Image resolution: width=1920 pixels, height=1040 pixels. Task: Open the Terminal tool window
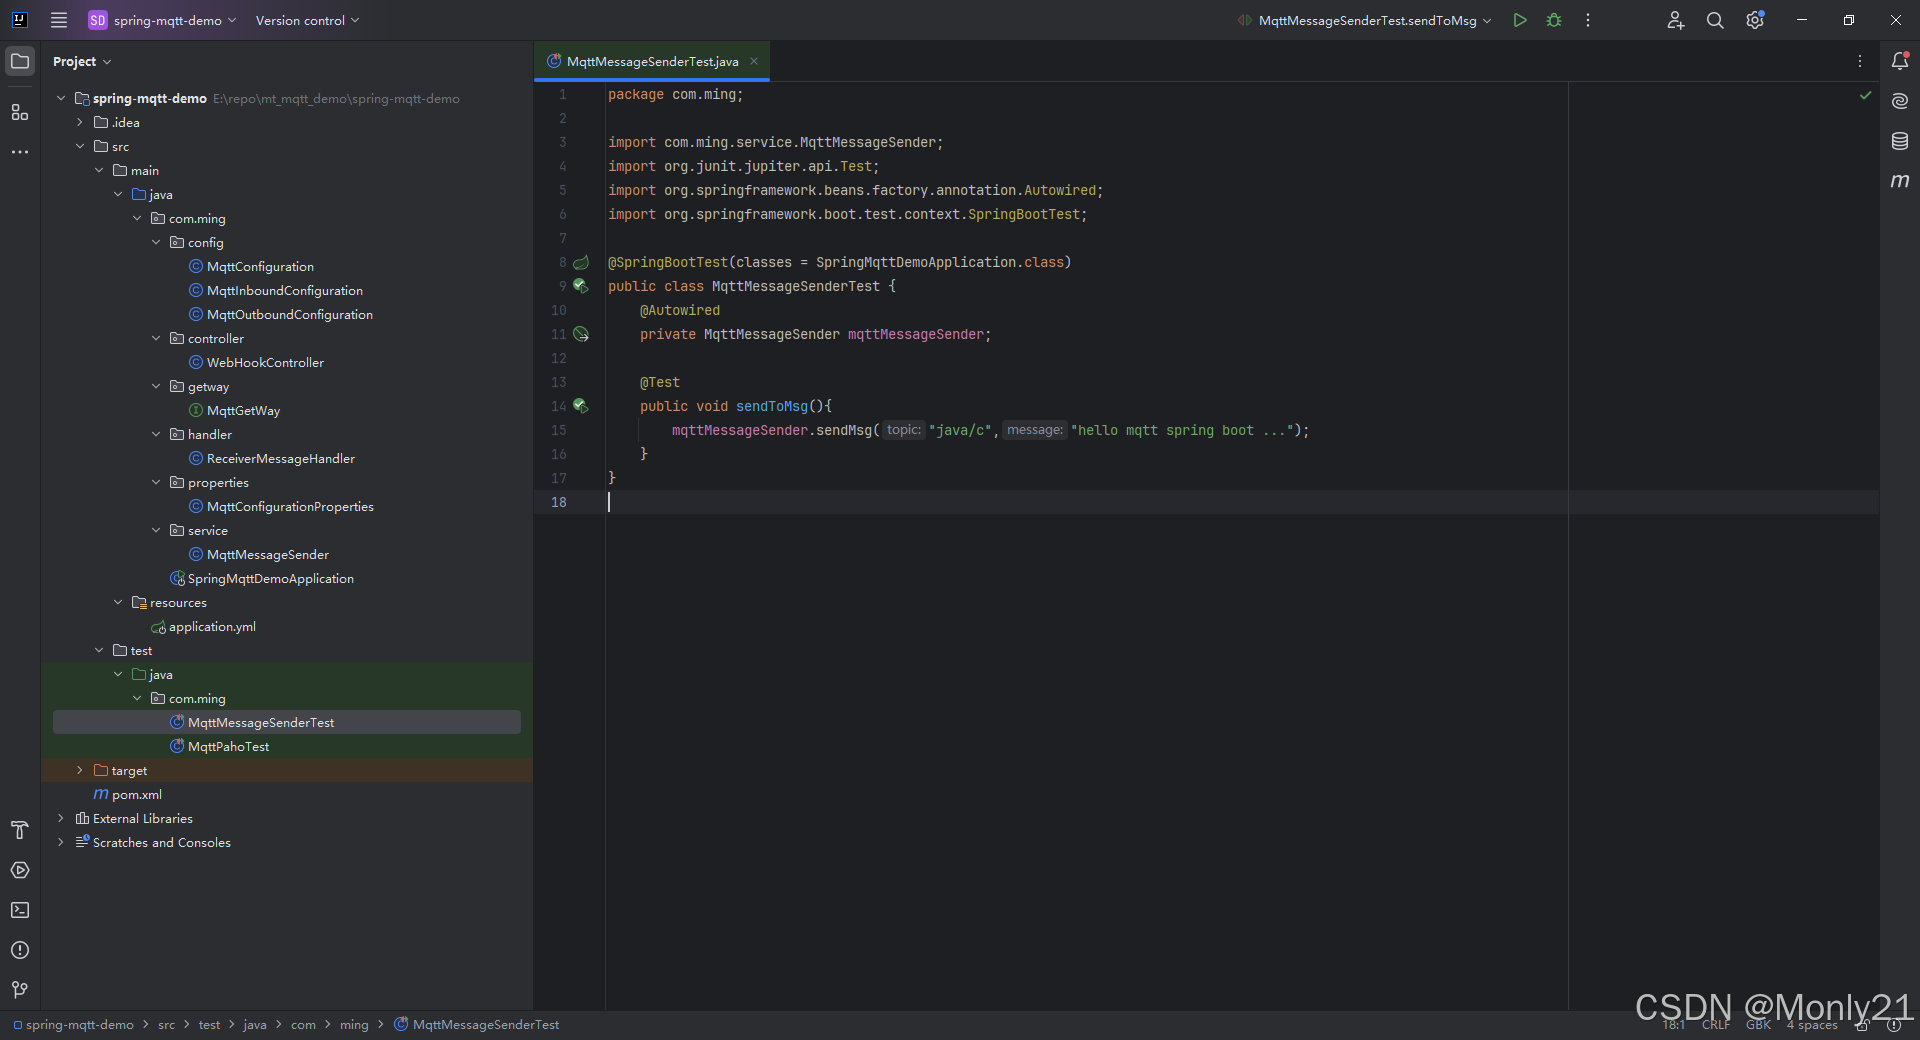20,910
